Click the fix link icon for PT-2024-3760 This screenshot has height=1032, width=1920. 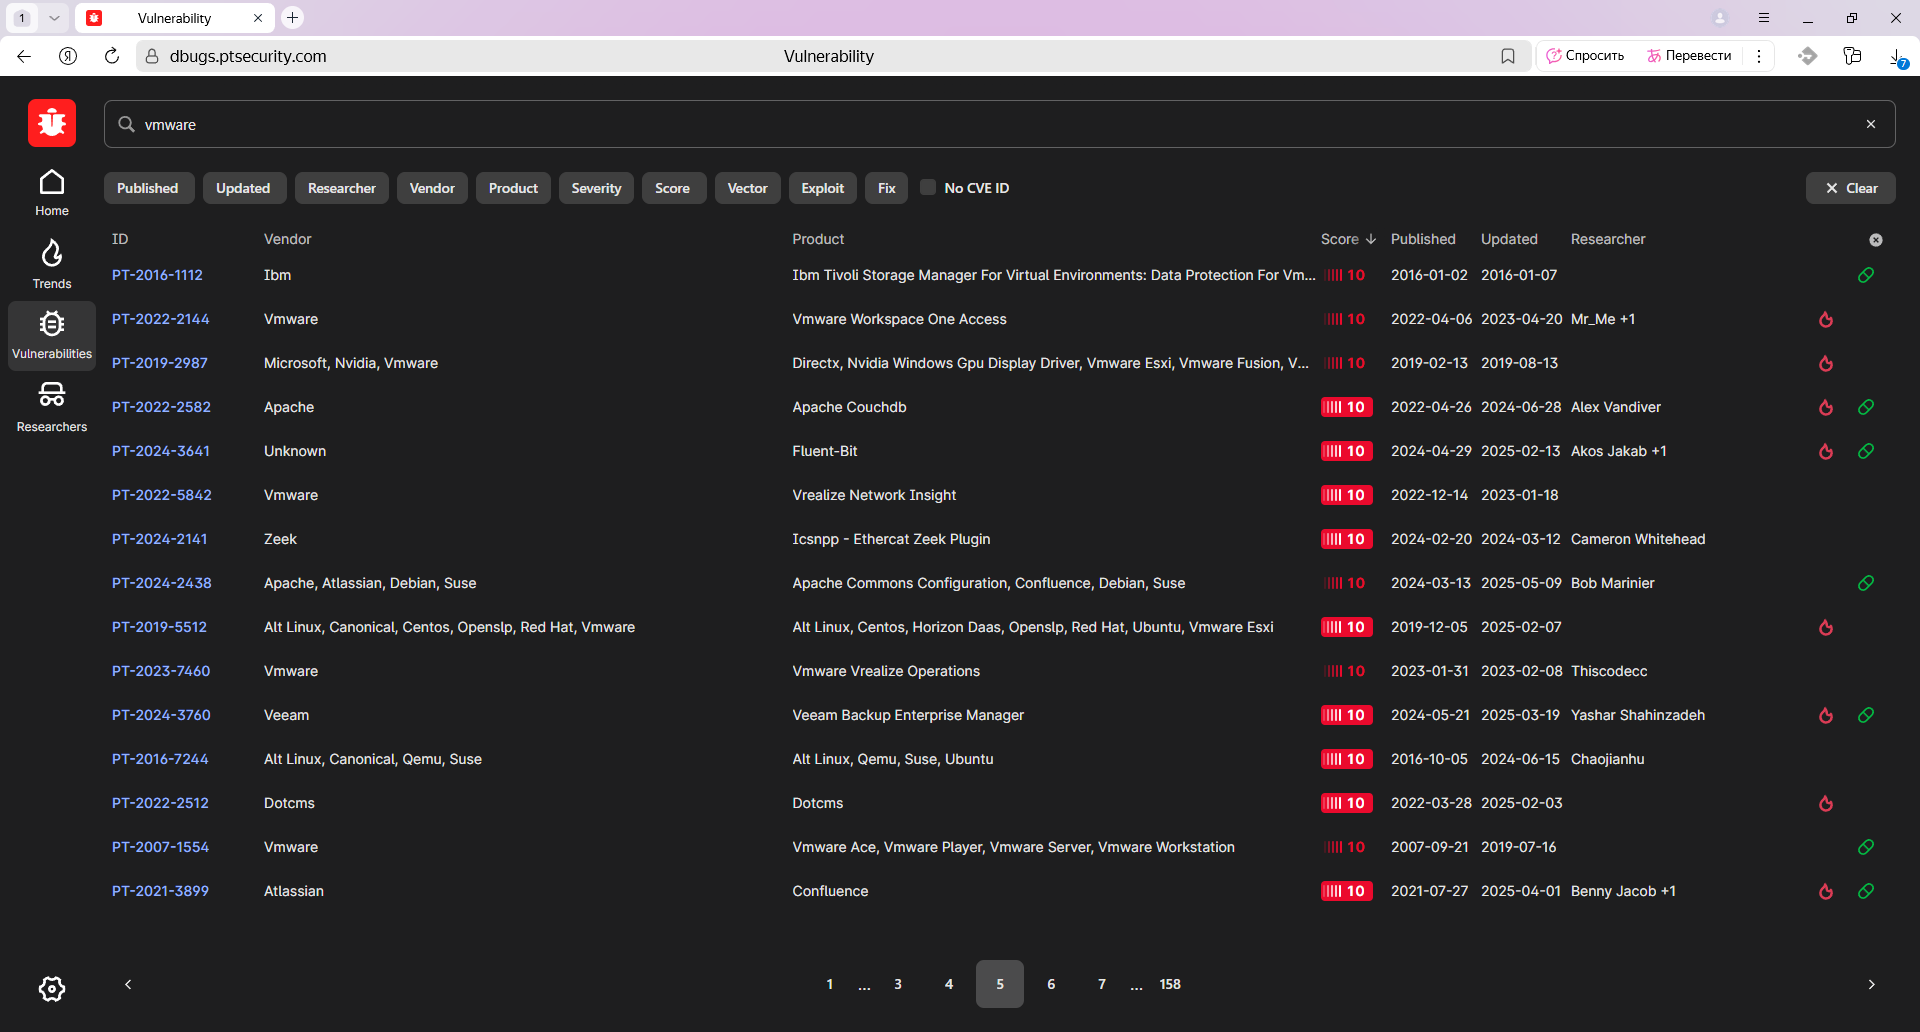[1866, 715]
